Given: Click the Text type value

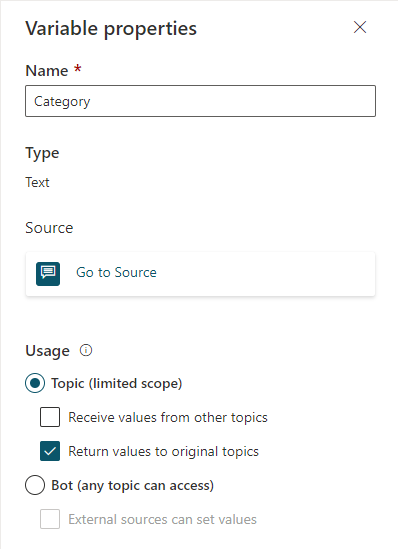Looking at the screenshot, I should [37, 182].
